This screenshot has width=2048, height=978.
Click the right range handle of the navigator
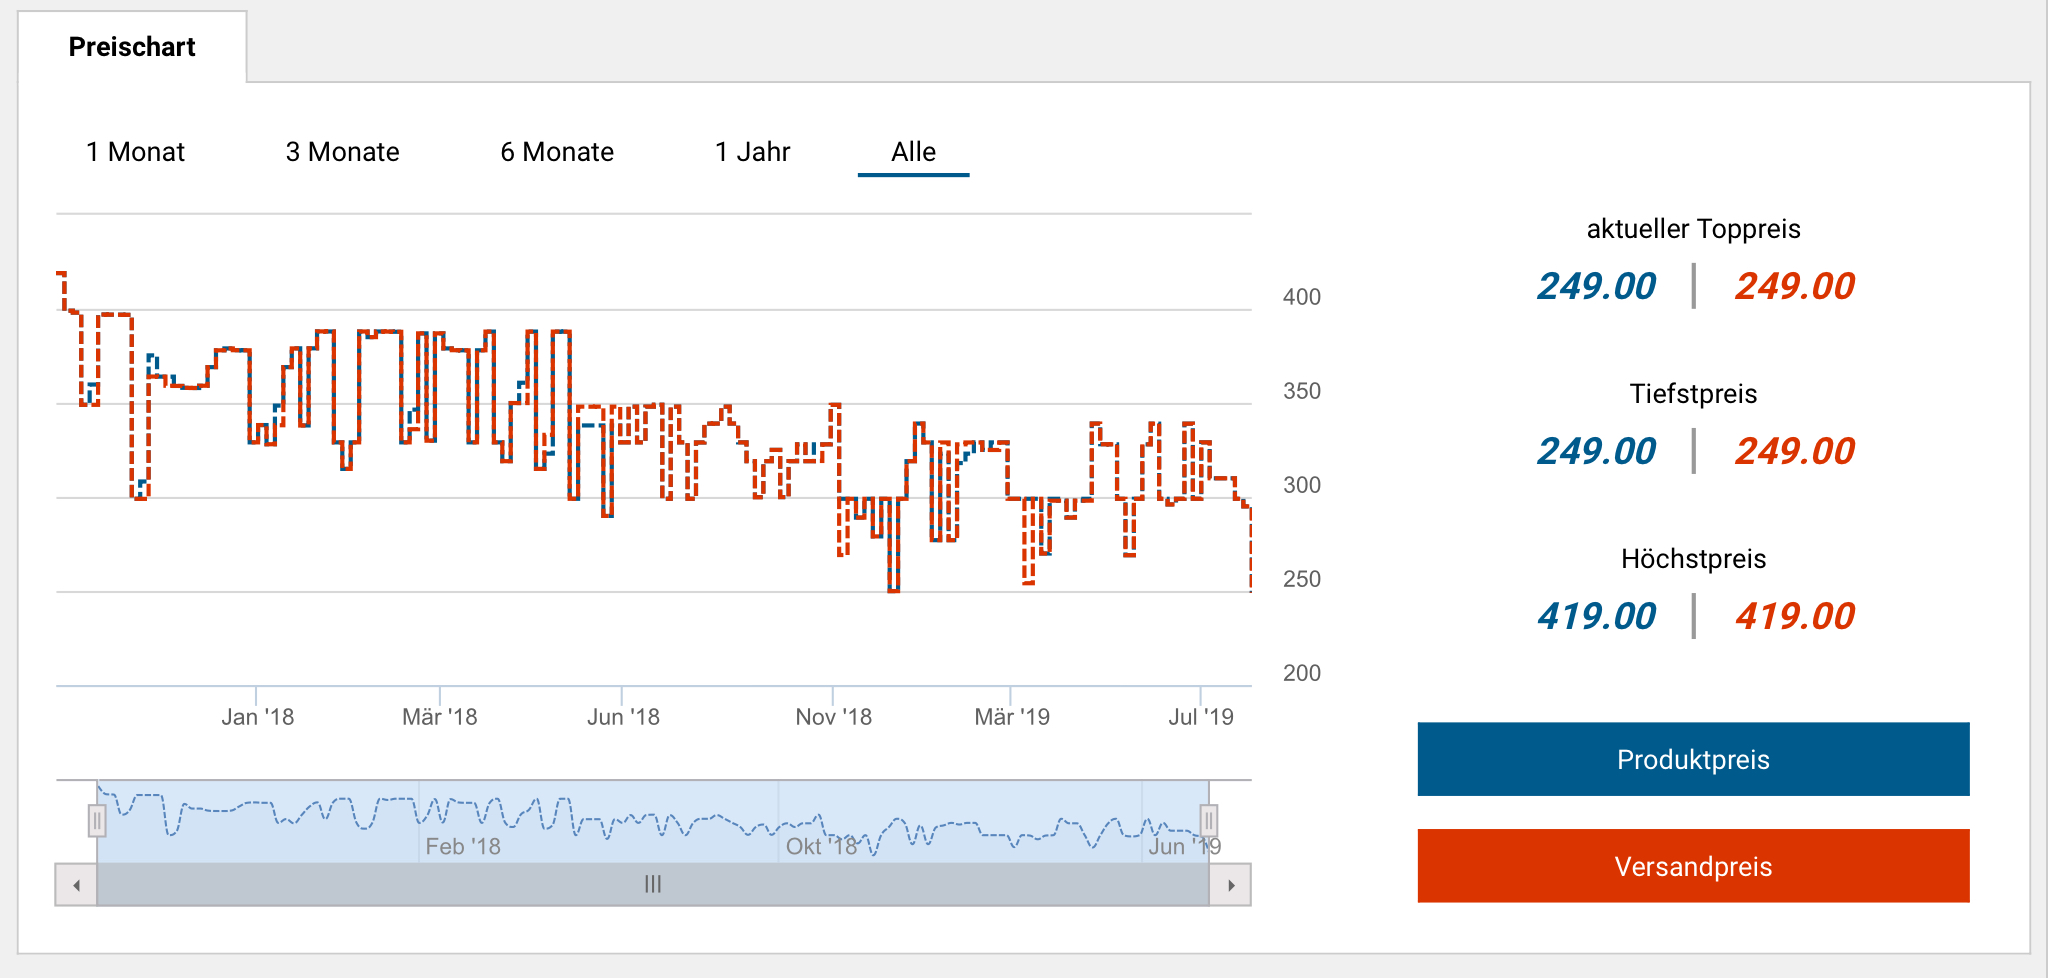tap(1209, 821)
